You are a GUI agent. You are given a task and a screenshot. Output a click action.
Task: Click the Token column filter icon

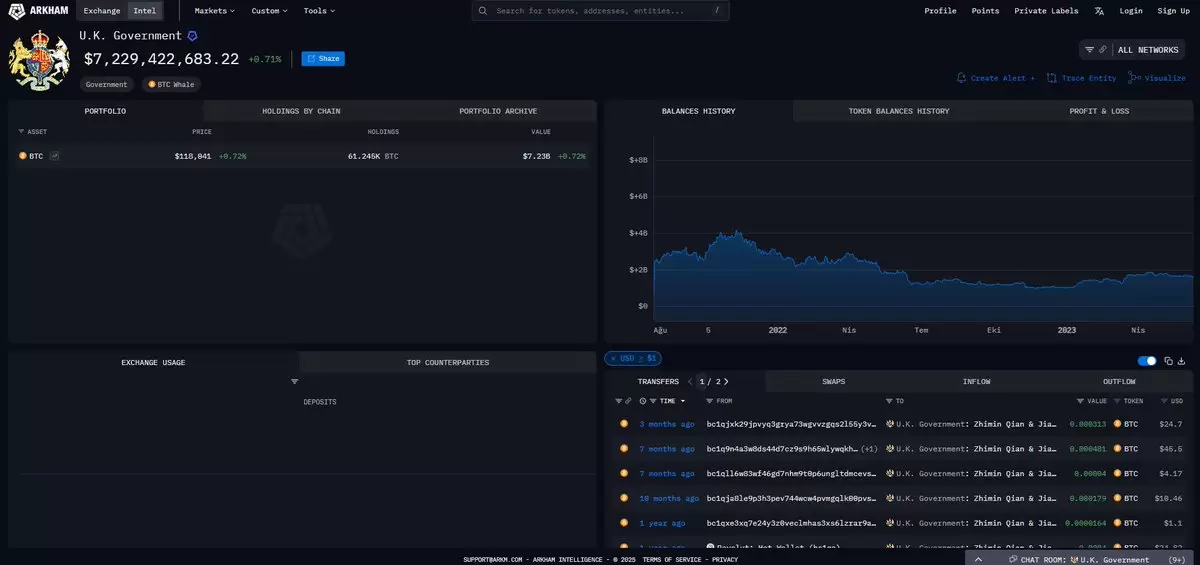click(1117, 401)
